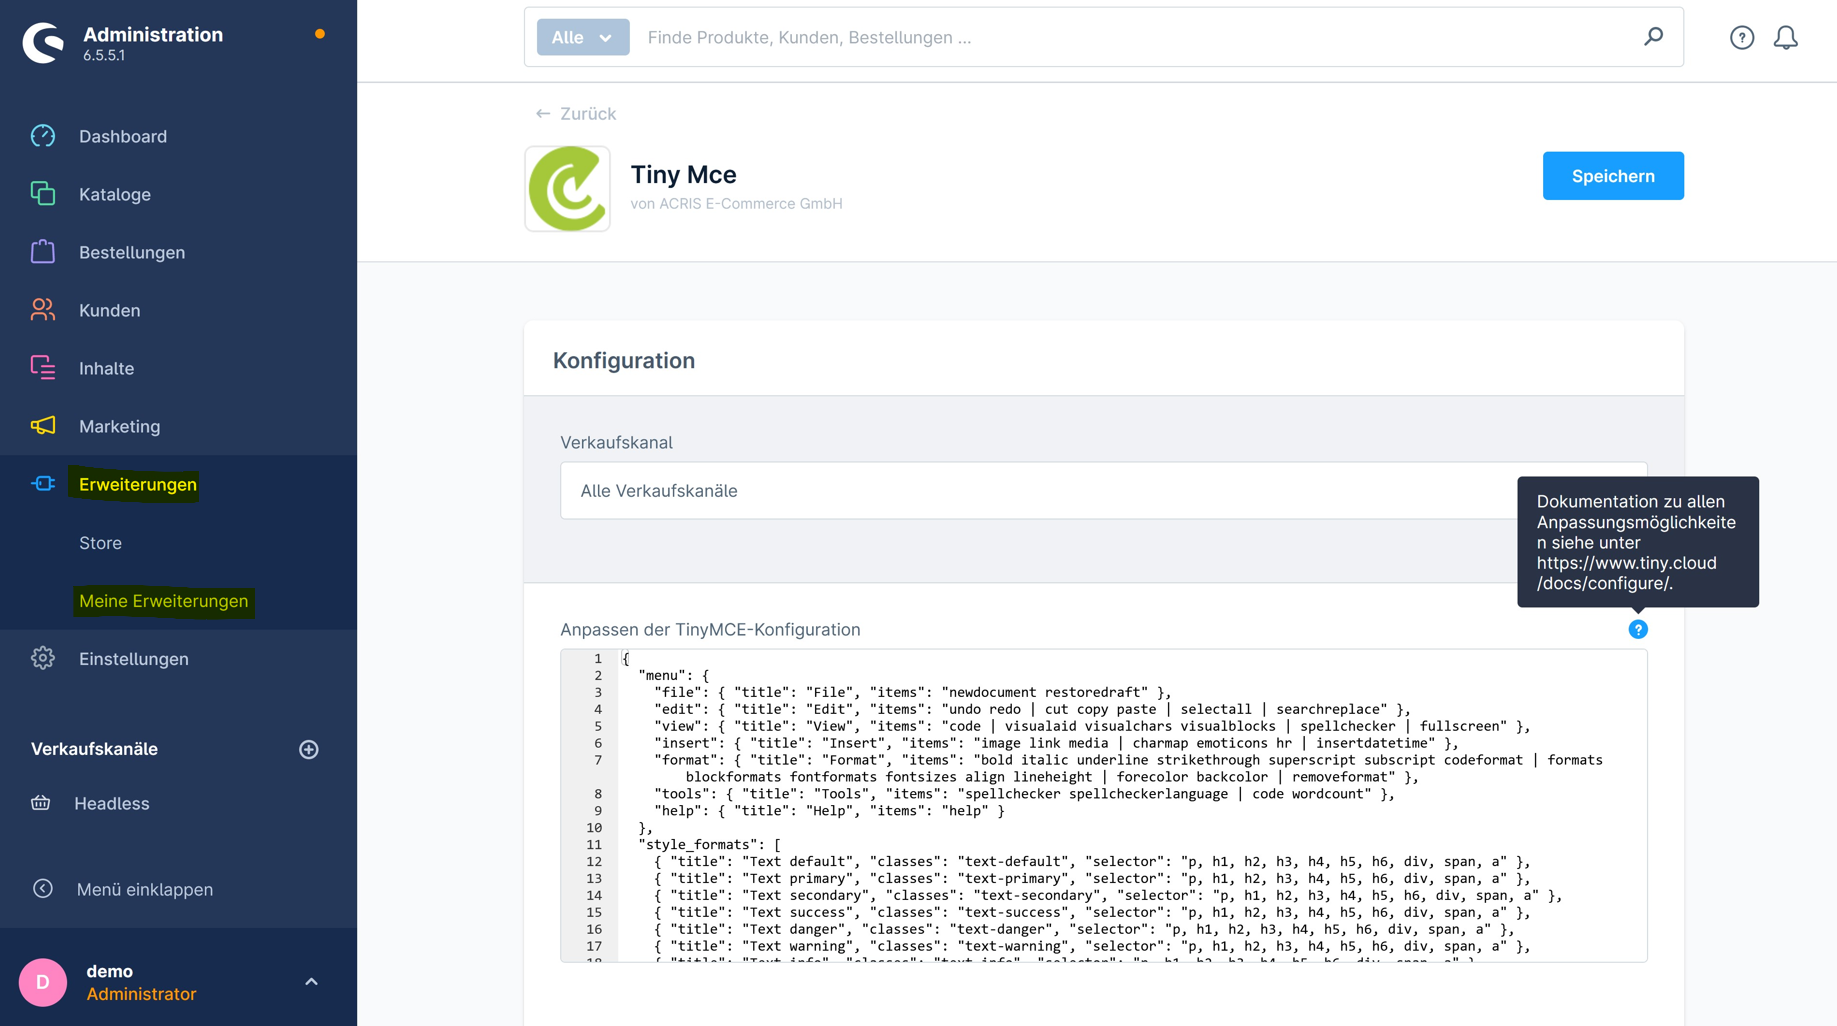Click the demo user avatar

click(43, 982)
